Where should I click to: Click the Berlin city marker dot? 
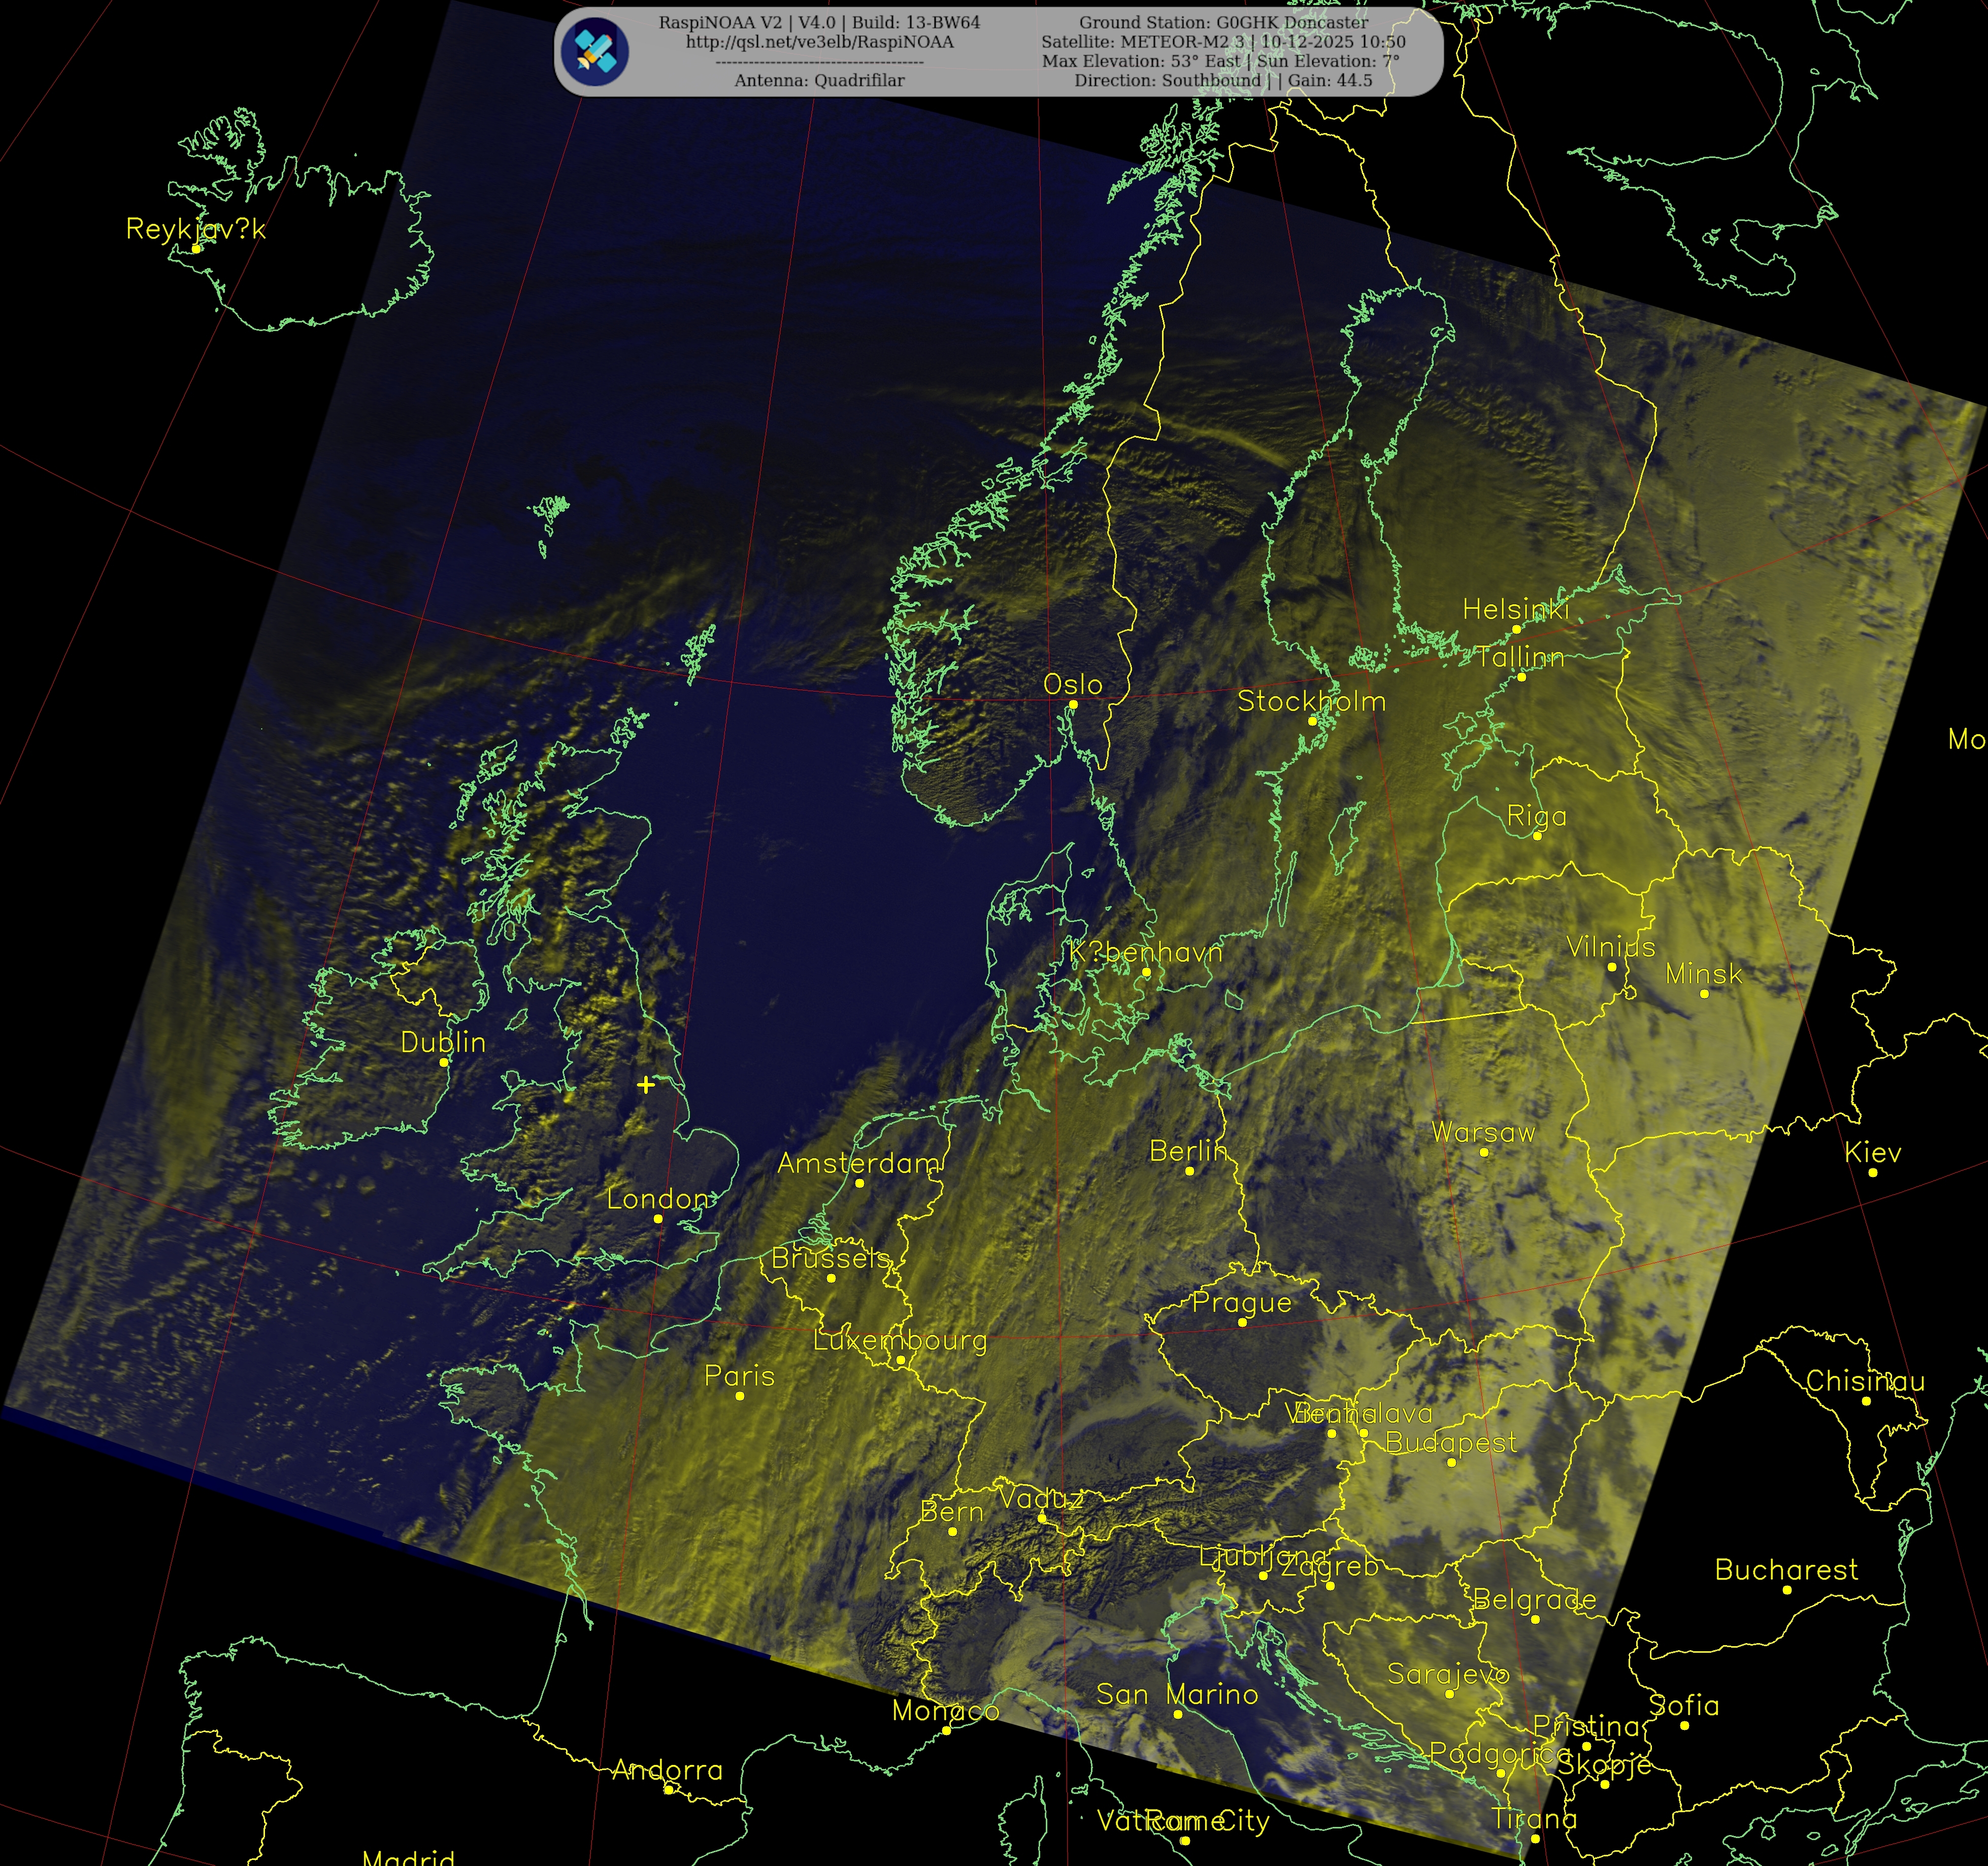[1189, 1170]
